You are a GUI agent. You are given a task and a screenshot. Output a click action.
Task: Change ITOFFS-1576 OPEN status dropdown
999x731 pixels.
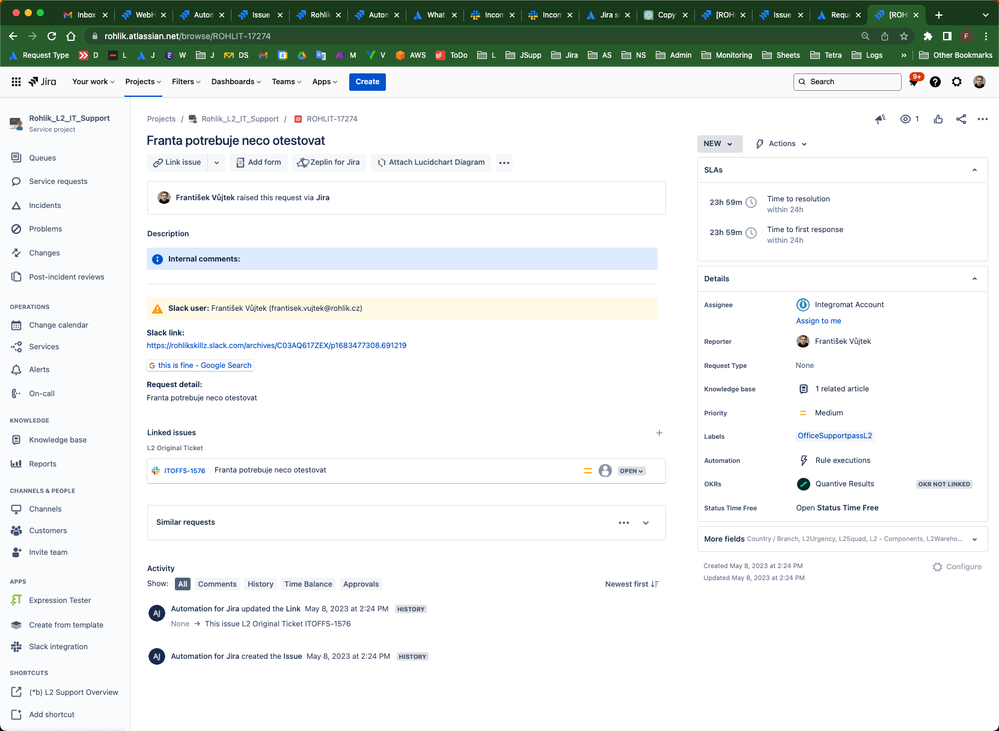[x=631, y=471]
